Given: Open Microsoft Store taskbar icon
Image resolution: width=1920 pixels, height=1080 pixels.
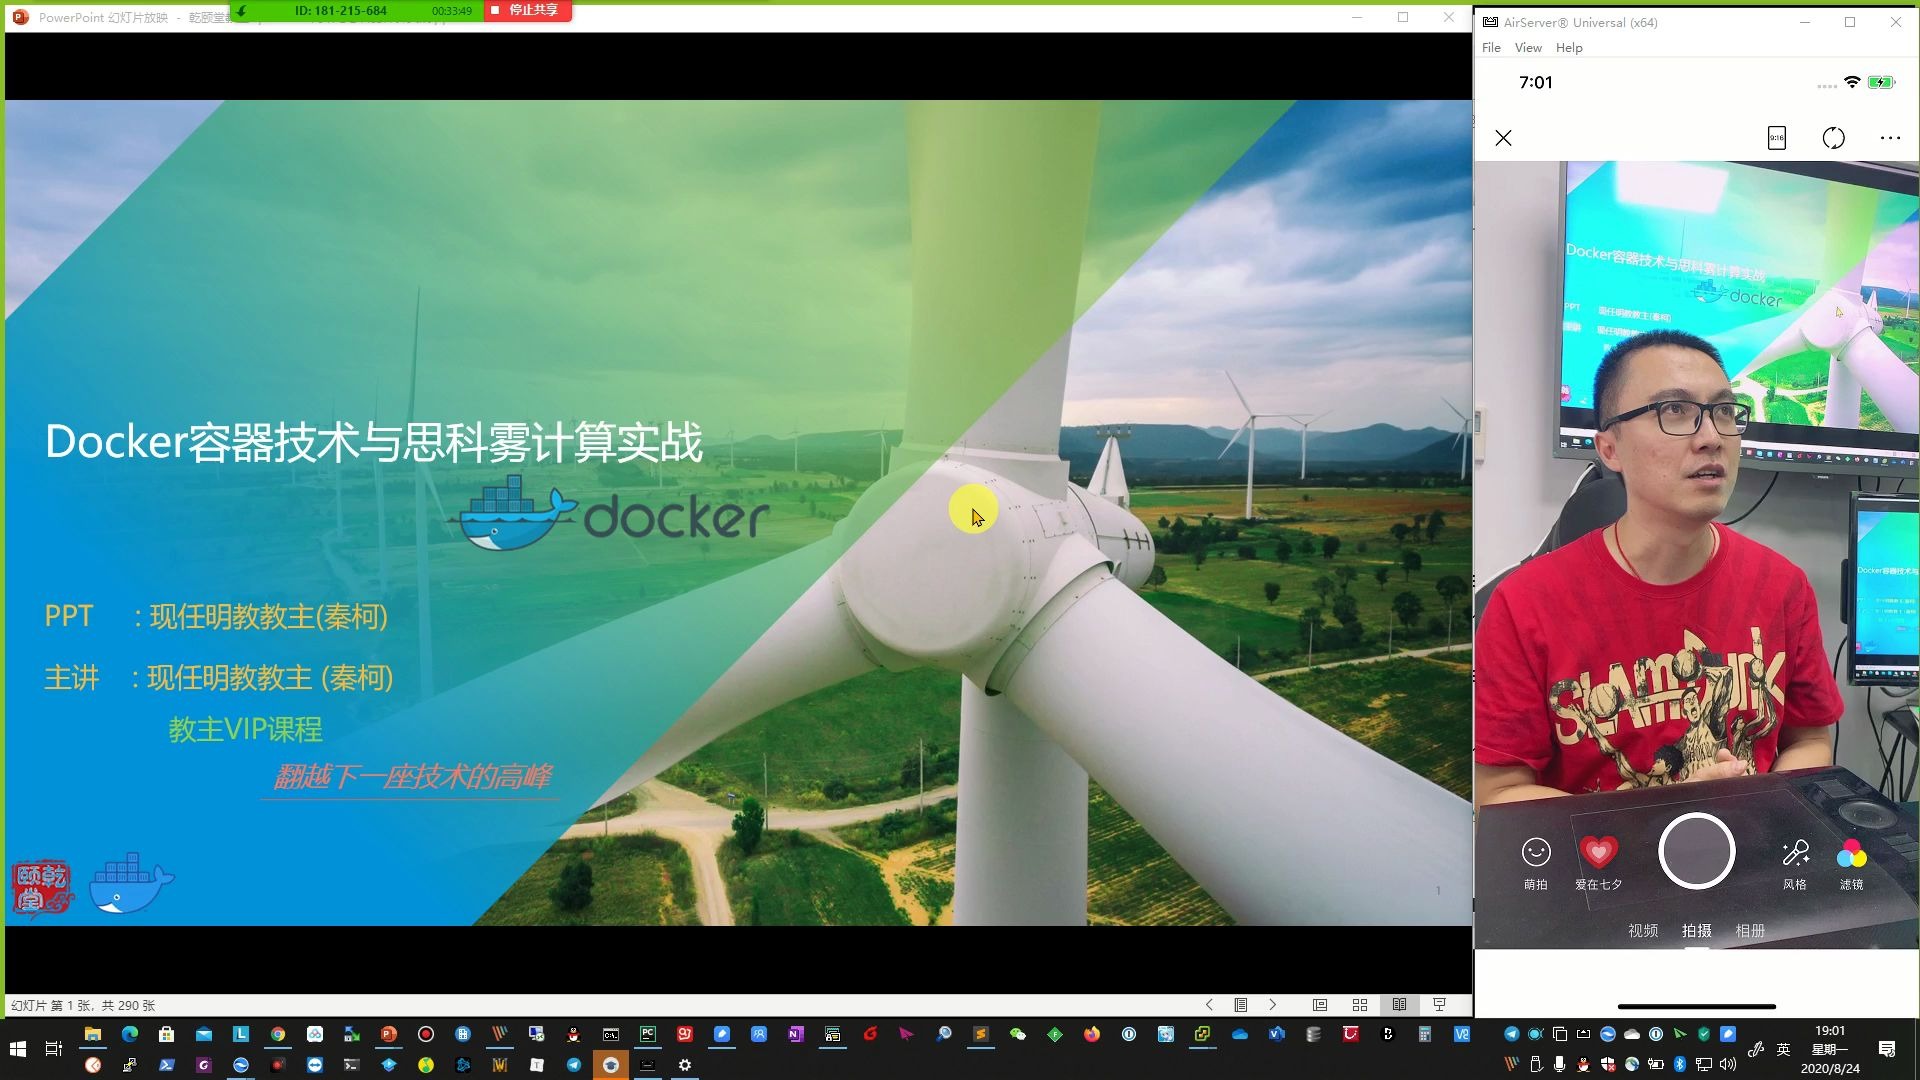Looking at the screenshot, I should [167, 1034].
